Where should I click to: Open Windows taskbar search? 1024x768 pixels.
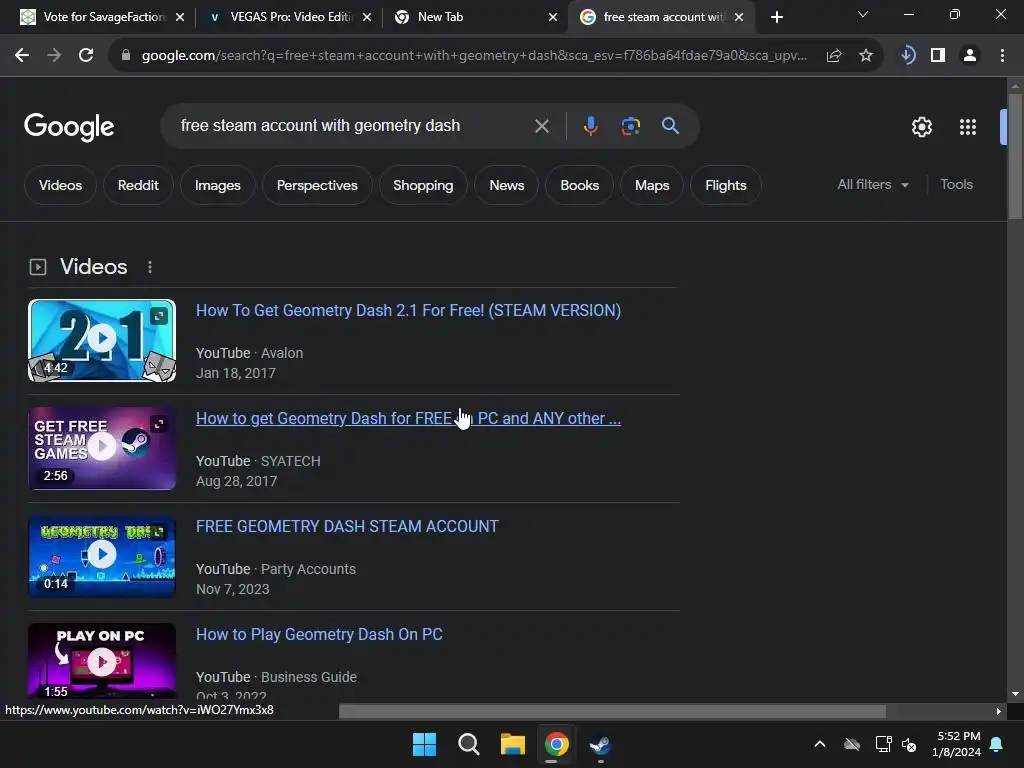[468, 744]
